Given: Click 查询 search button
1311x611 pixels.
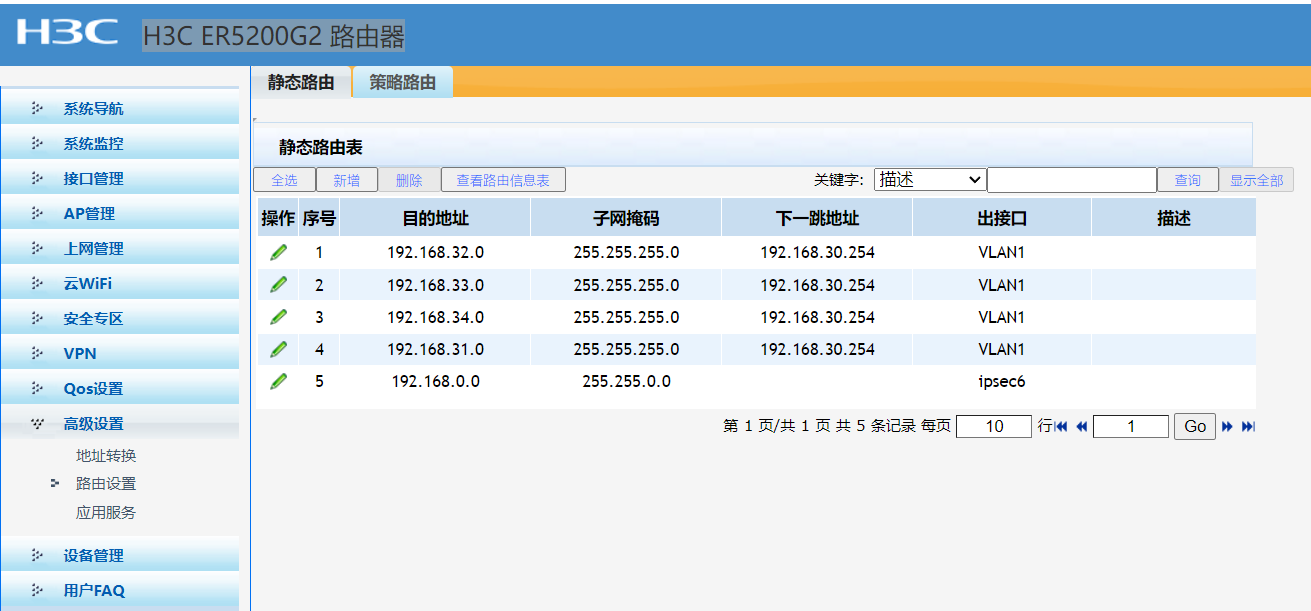Looking at the screenshot, I should pyautogui.click(x=1188, y=180).
